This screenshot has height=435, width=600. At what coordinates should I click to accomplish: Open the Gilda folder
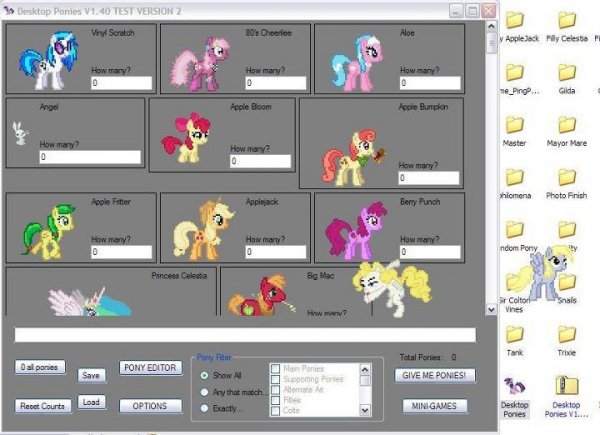coord(567,79)
